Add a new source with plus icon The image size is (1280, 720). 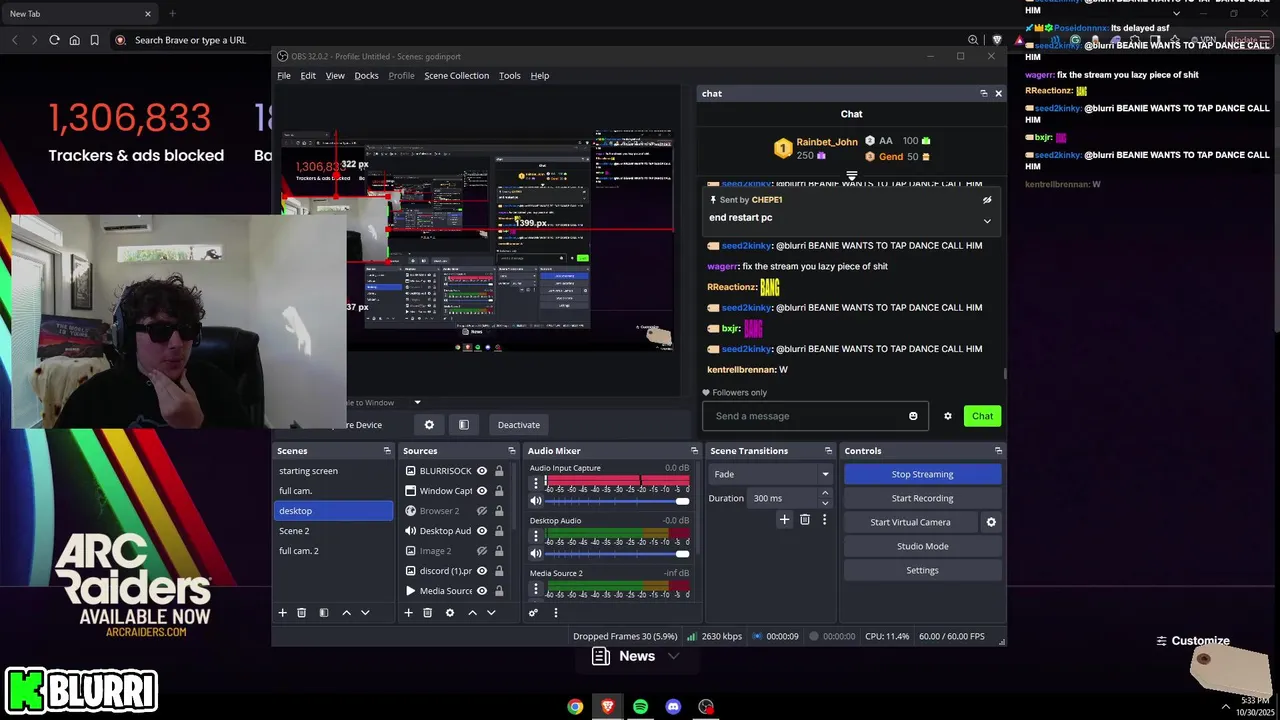pos(408,612)
